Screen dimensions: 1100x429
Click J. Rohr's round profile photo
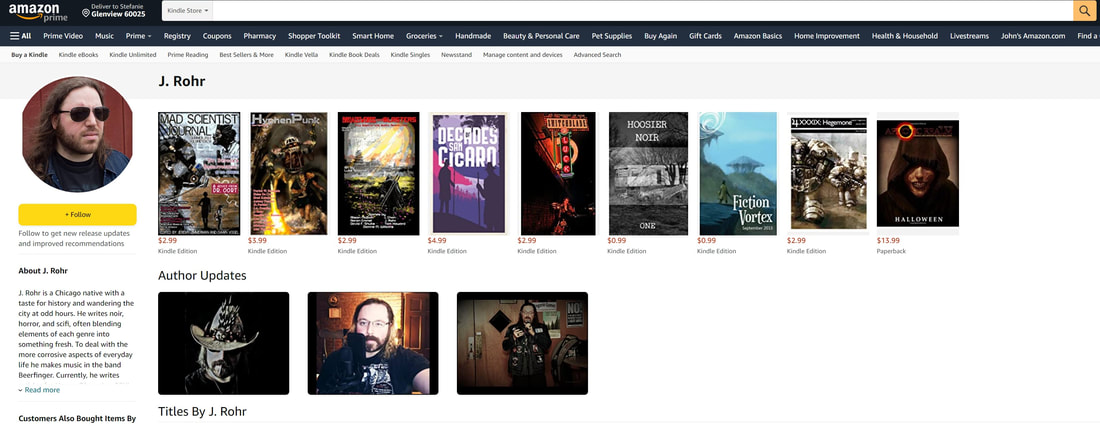pyautogui.click(x=77, y=135)
